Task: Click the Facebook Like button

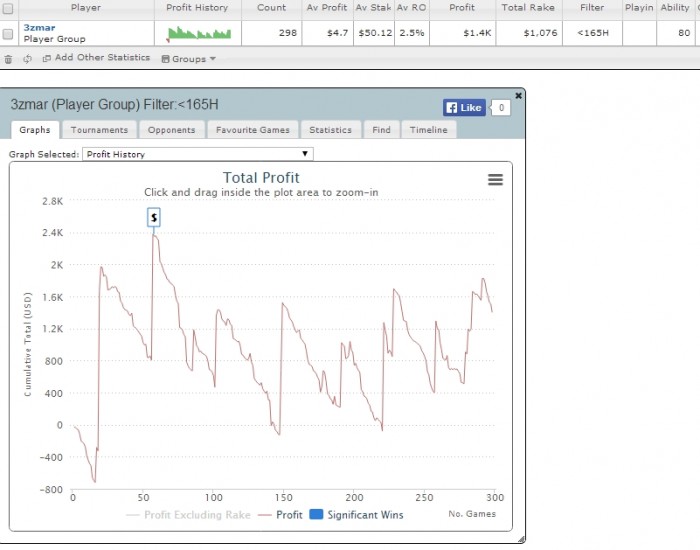Action: pos(464,108)
